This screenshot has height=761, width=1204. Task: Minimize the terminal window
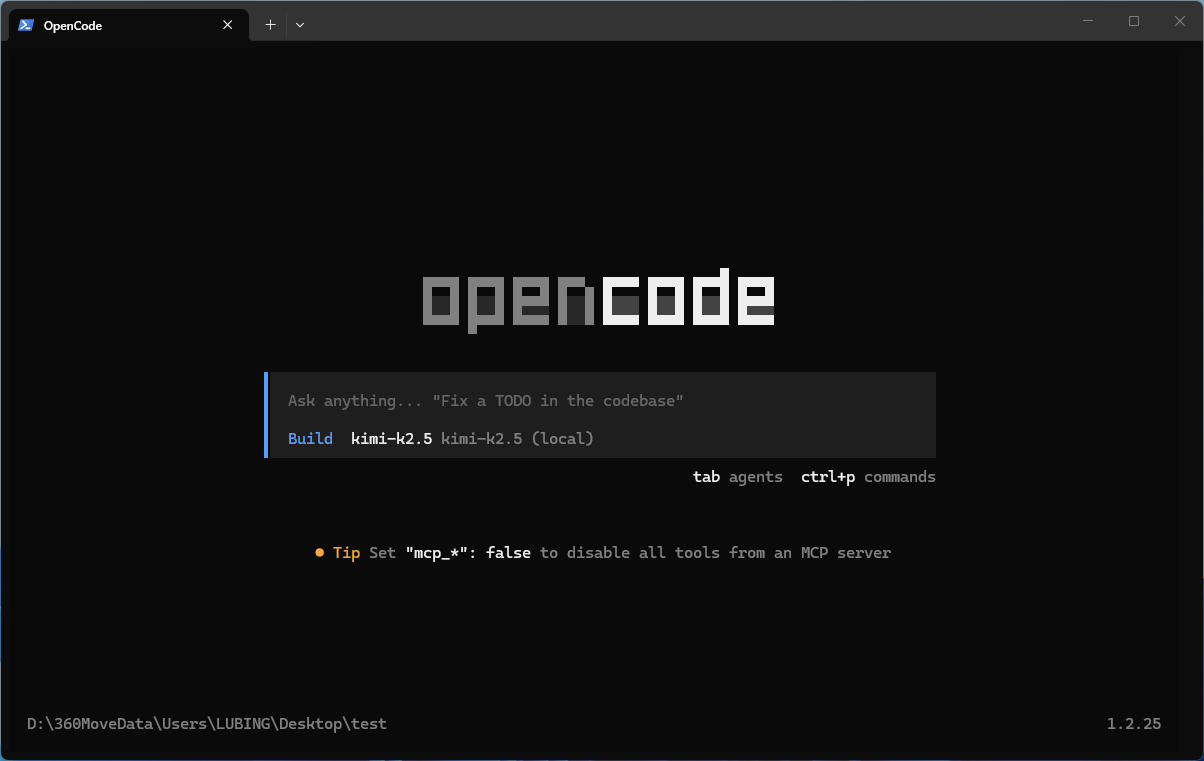coord(1088,21)
